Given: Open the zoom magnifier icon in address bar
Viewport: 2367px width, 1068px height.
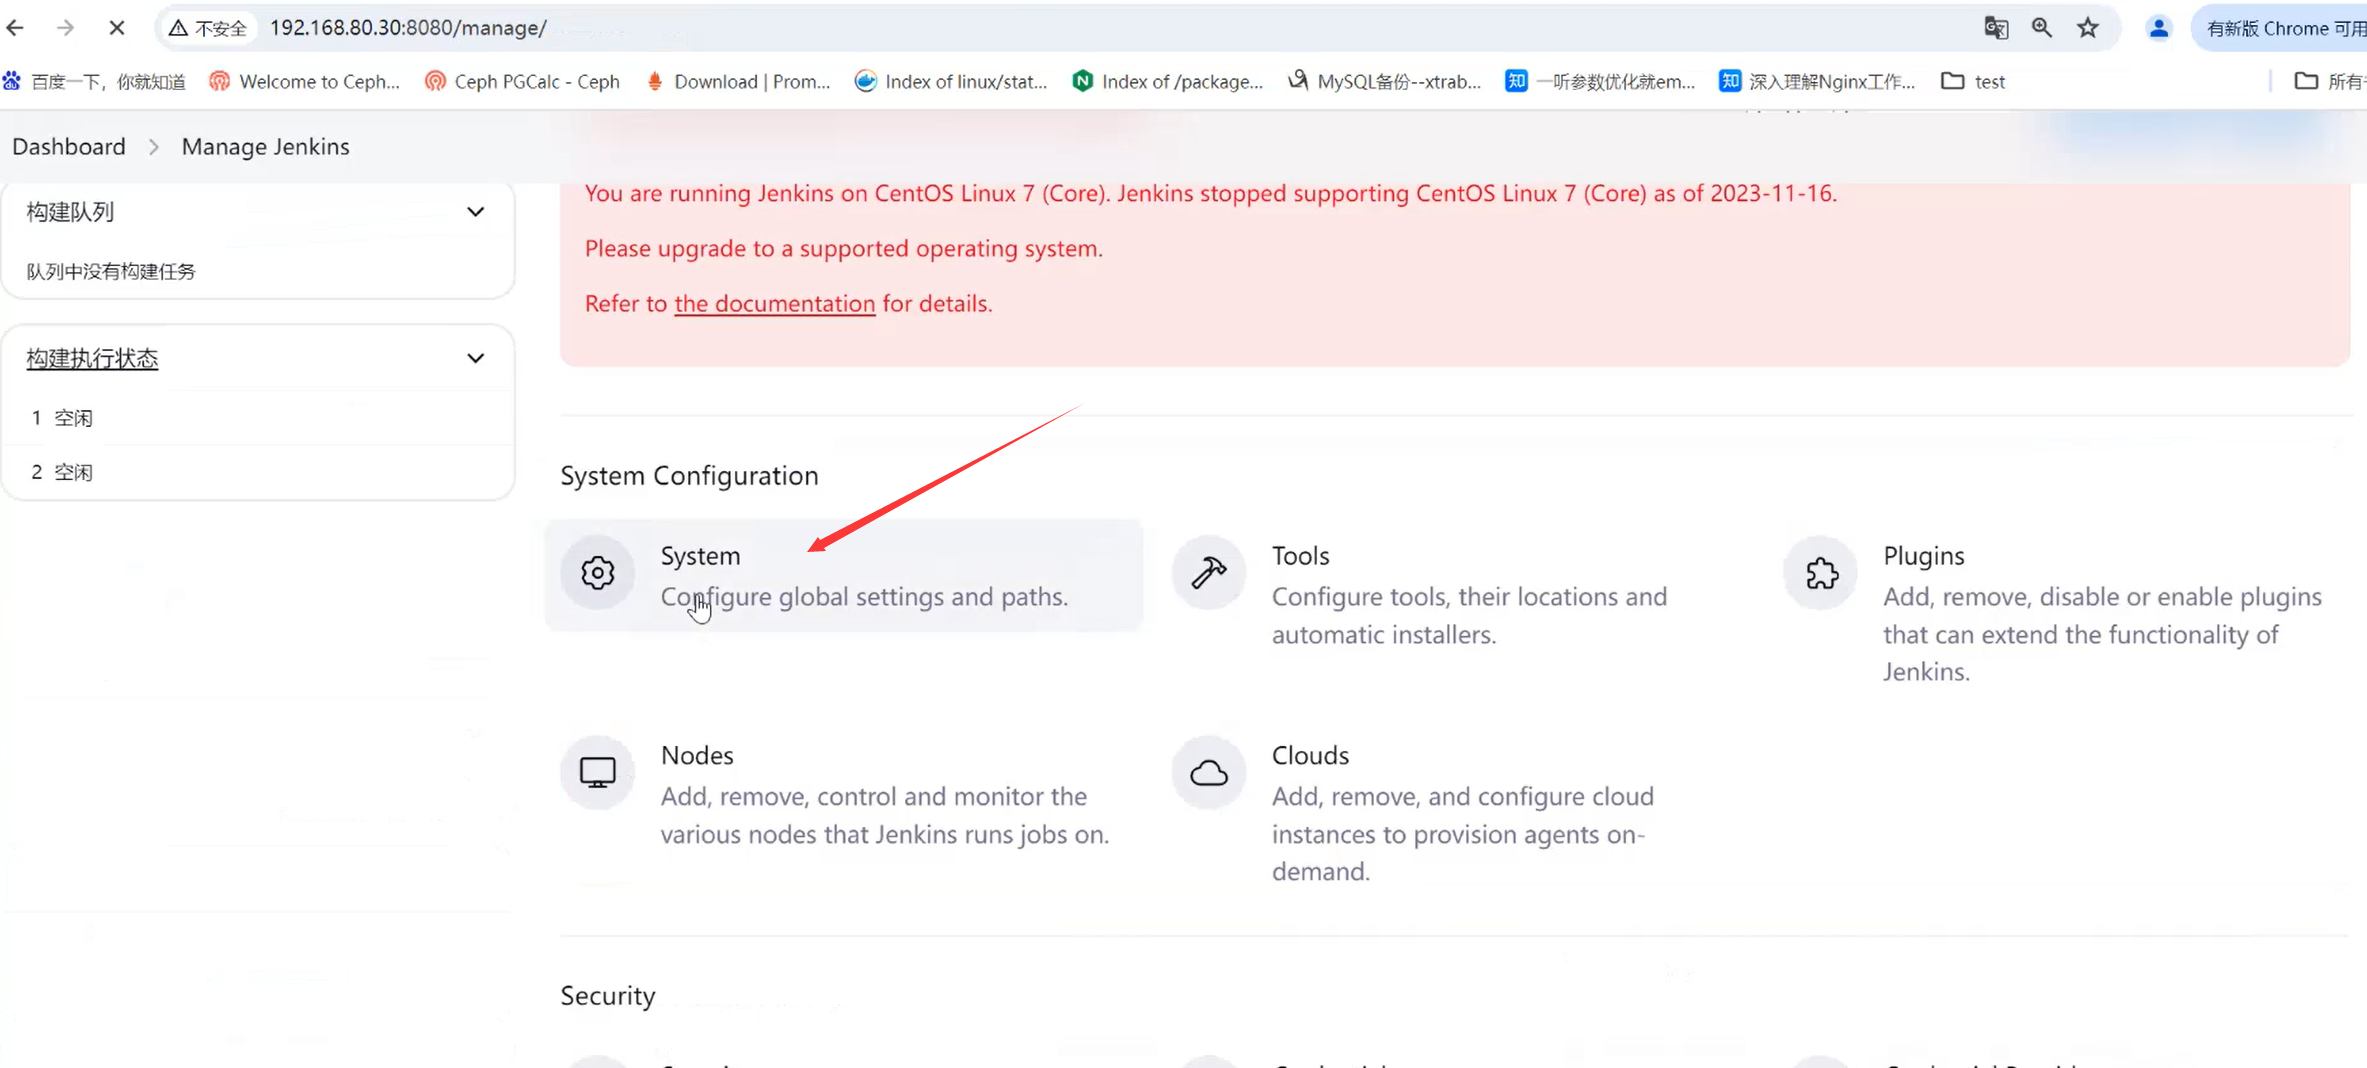Looking at the screenshot, I should (x=2042, y=28).
